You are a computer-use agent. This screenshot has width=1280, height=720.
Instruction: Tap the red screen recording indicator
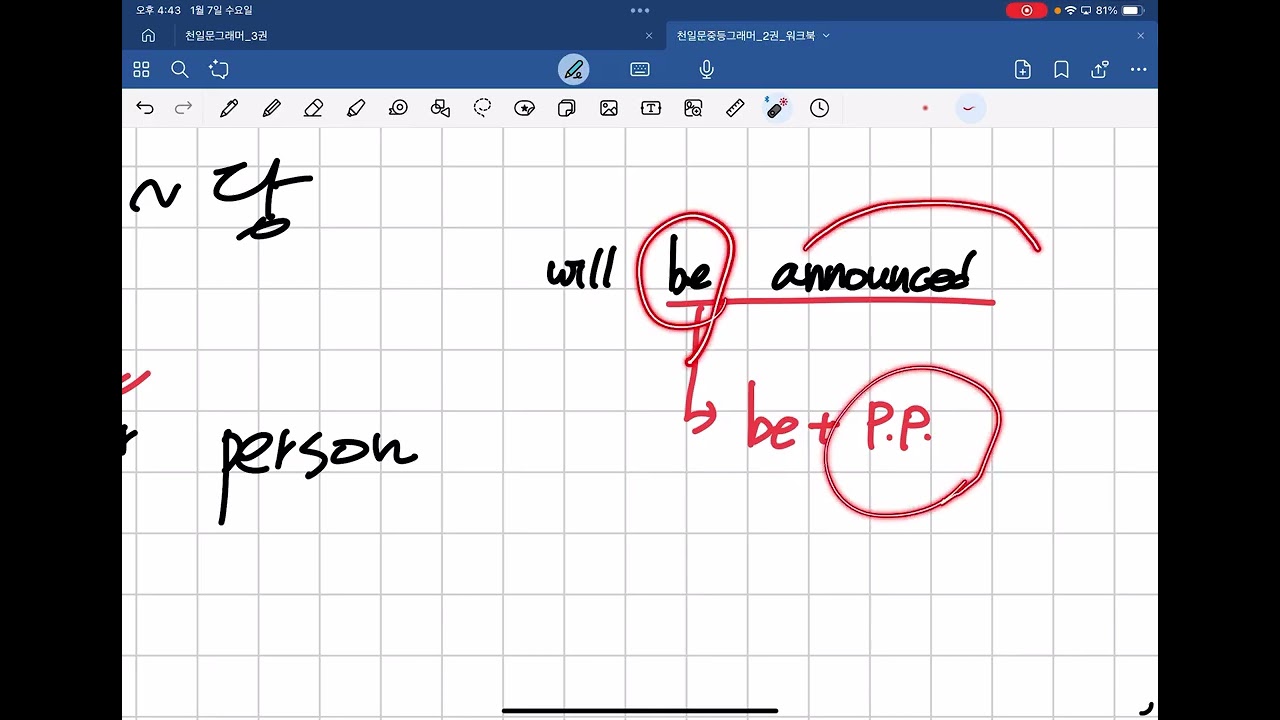(1027, 10)
